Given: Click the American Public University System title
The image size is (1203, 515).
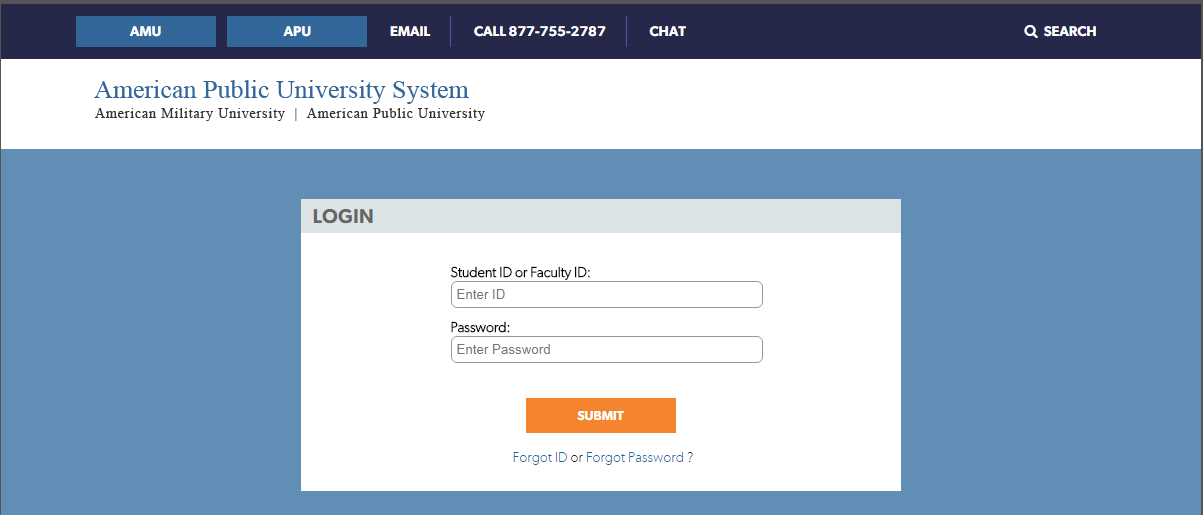Looking at the screenshot, I should pos(281,90).
